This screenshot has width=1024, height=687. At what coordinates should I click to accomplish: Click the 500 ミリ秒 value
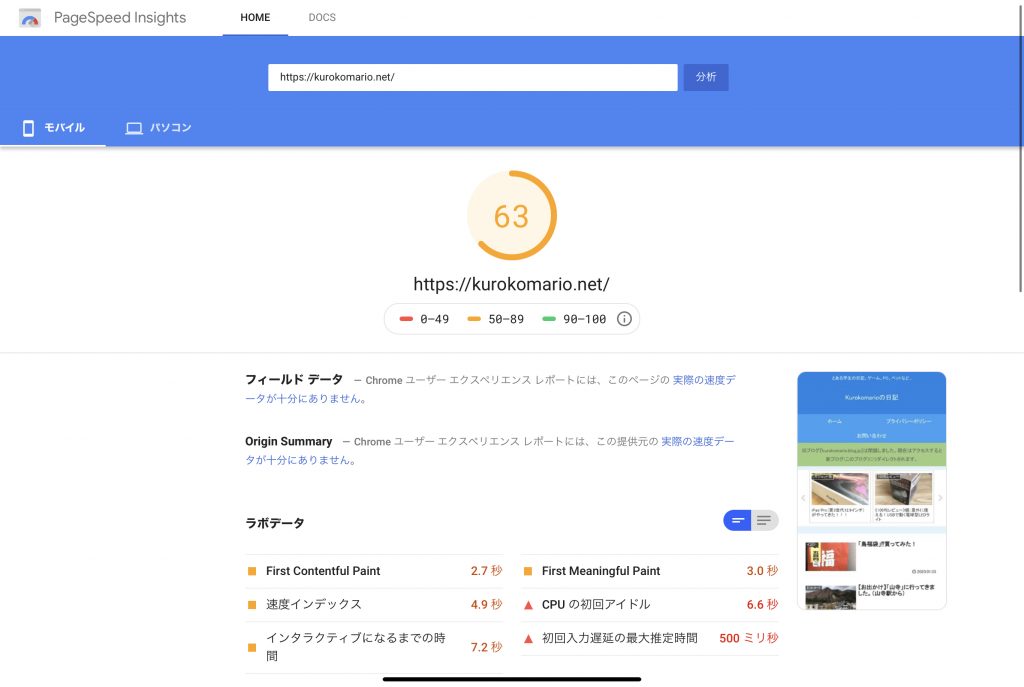(x=749, y=638)
